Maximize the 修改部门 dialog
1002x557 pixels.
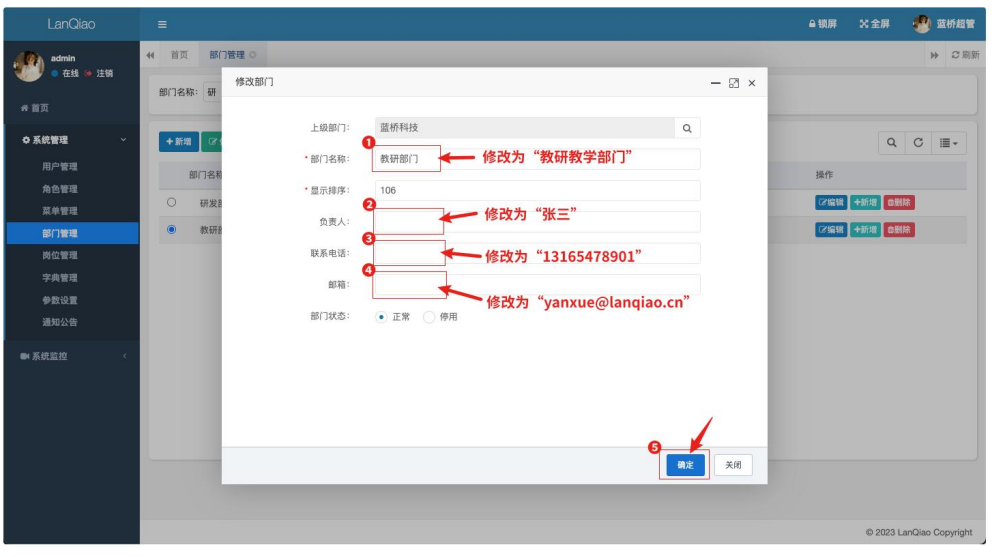[734, 83]
